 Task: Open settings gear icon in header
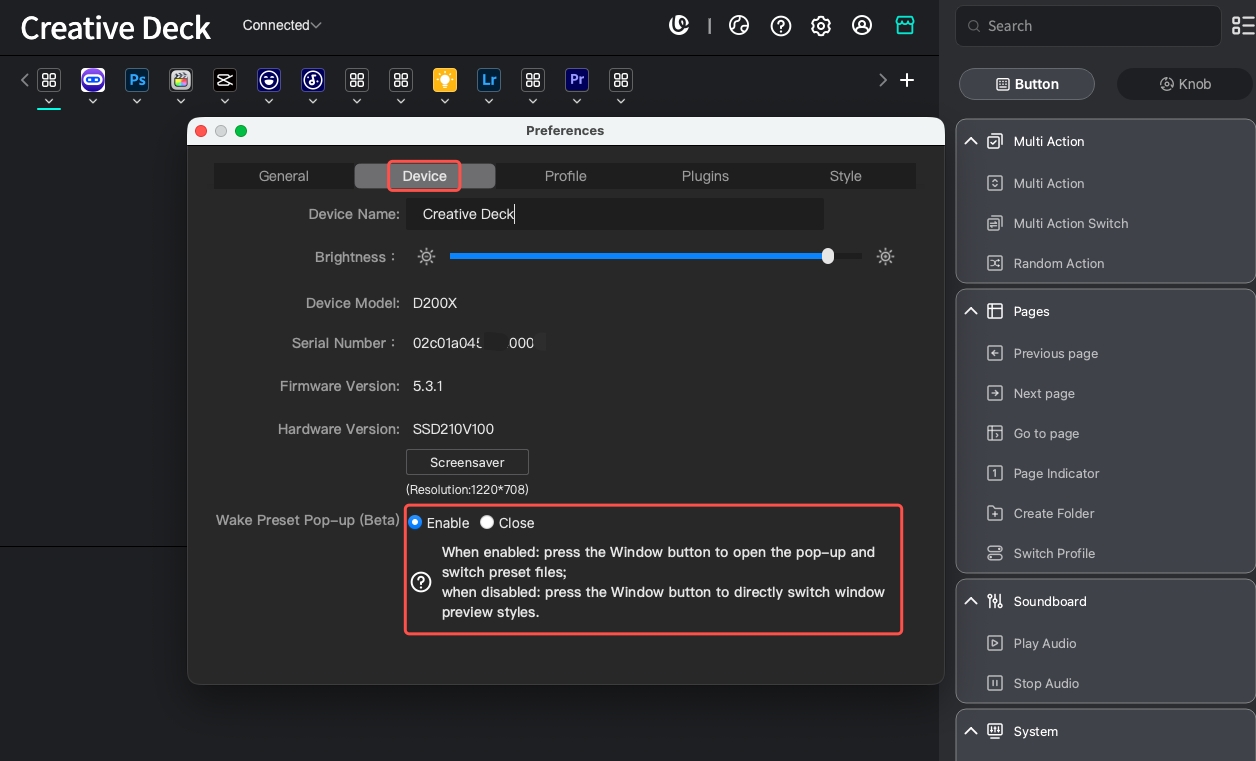tap(821, 26)
